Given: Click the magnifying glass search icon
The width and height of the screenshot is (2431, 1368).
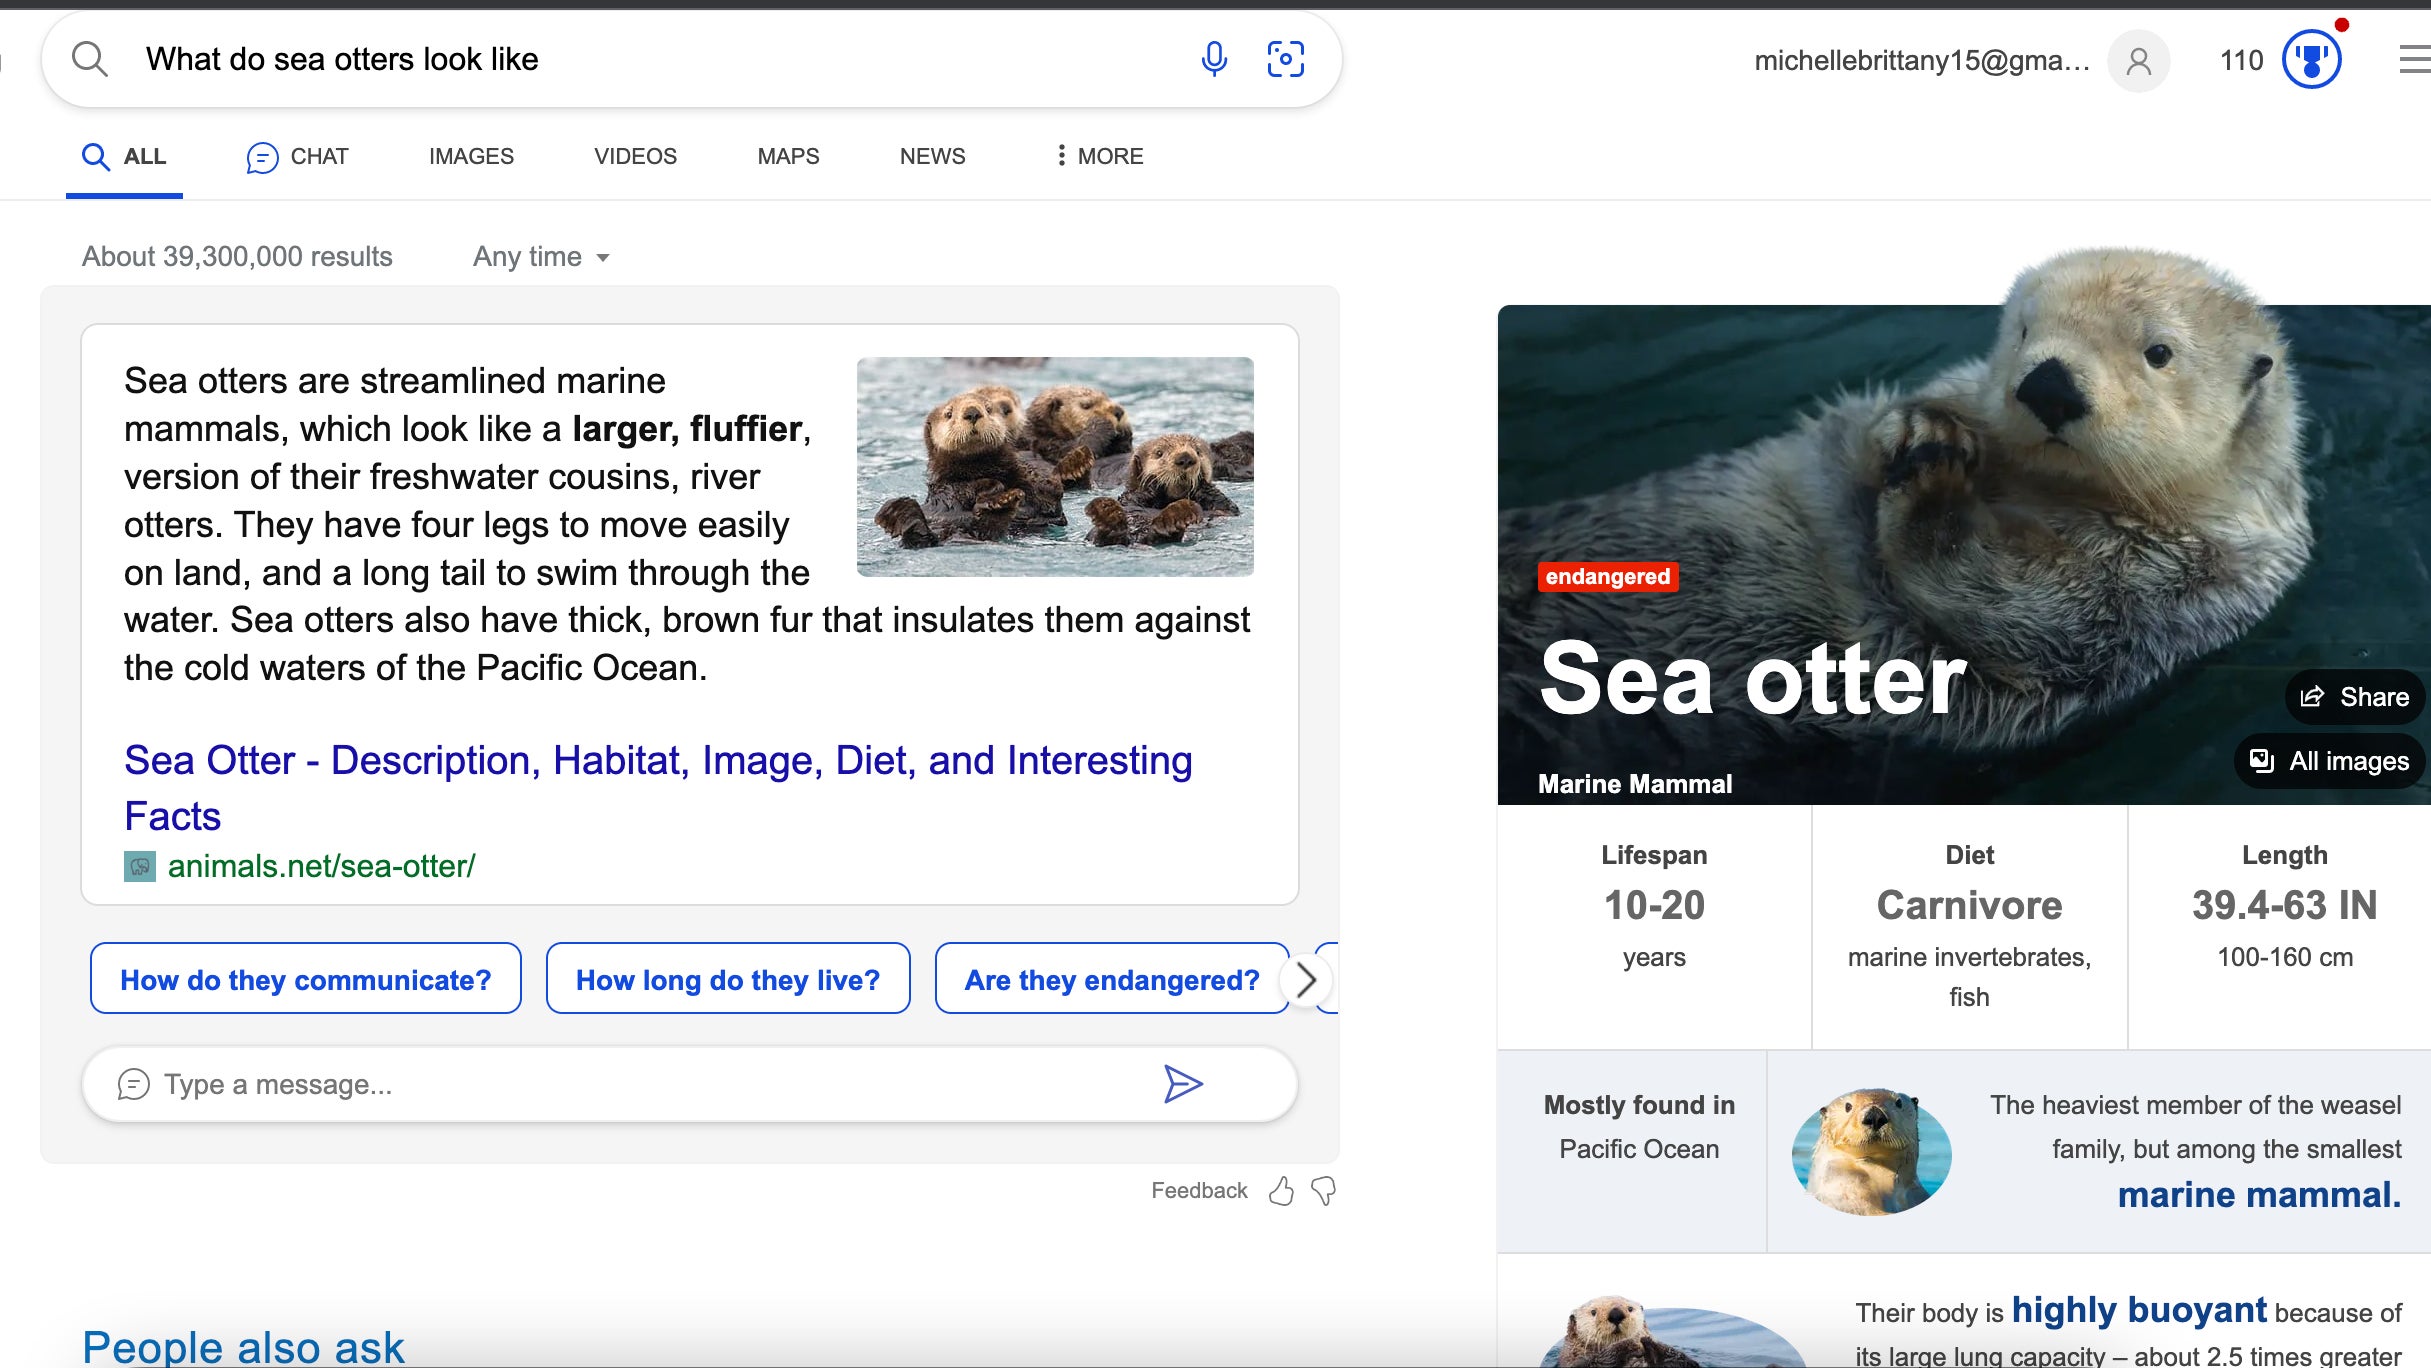Looking at the screenshot, I should tap(90, 60).
